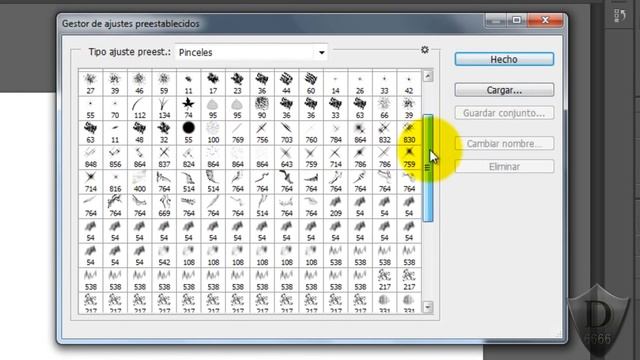The image size is (640, 360).
Task: Select the brush preset labeled 824
Action: pyautogui.click(x=189, y=157)
